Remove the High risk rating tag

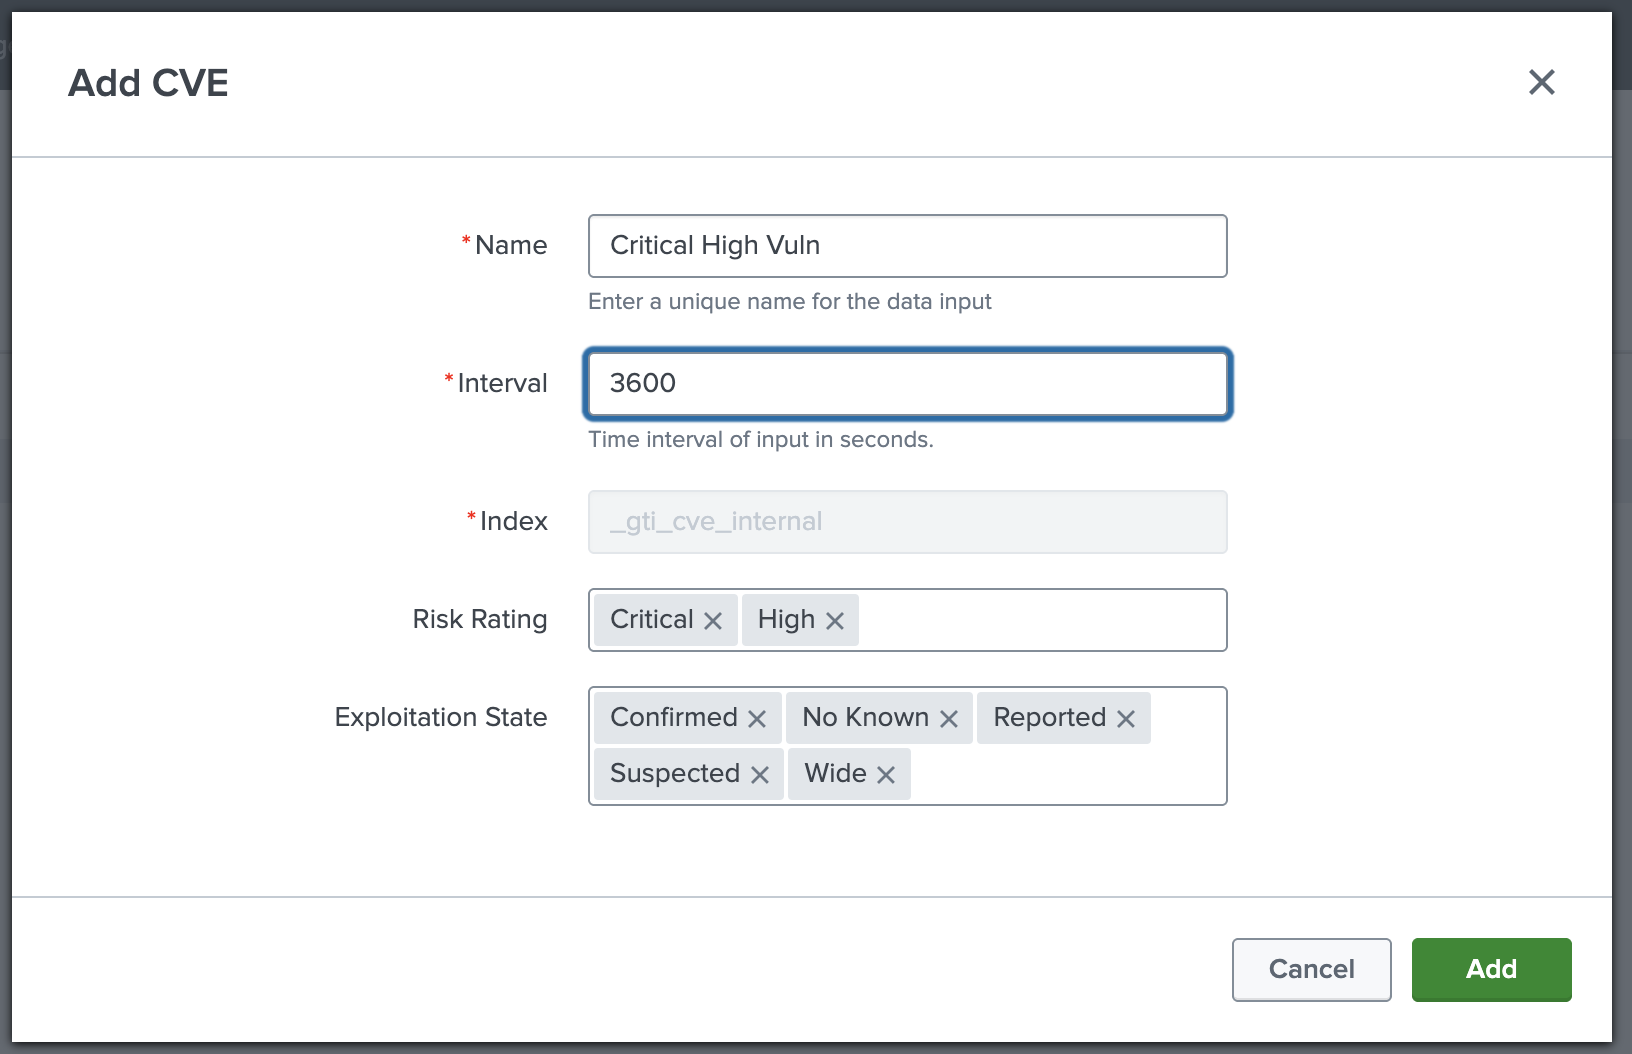click(x=835, y=621)
